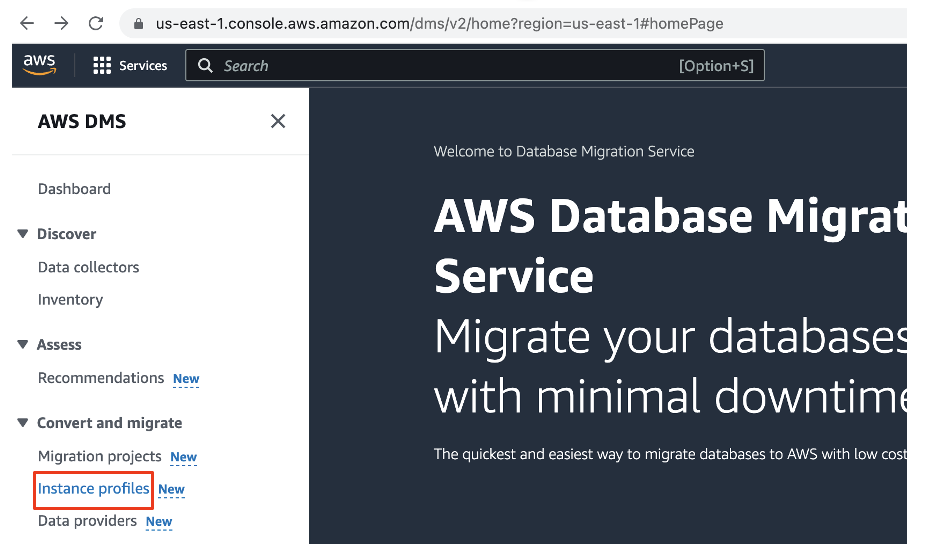Collapse the Assess section
The image size is (928, 560).
23,345
